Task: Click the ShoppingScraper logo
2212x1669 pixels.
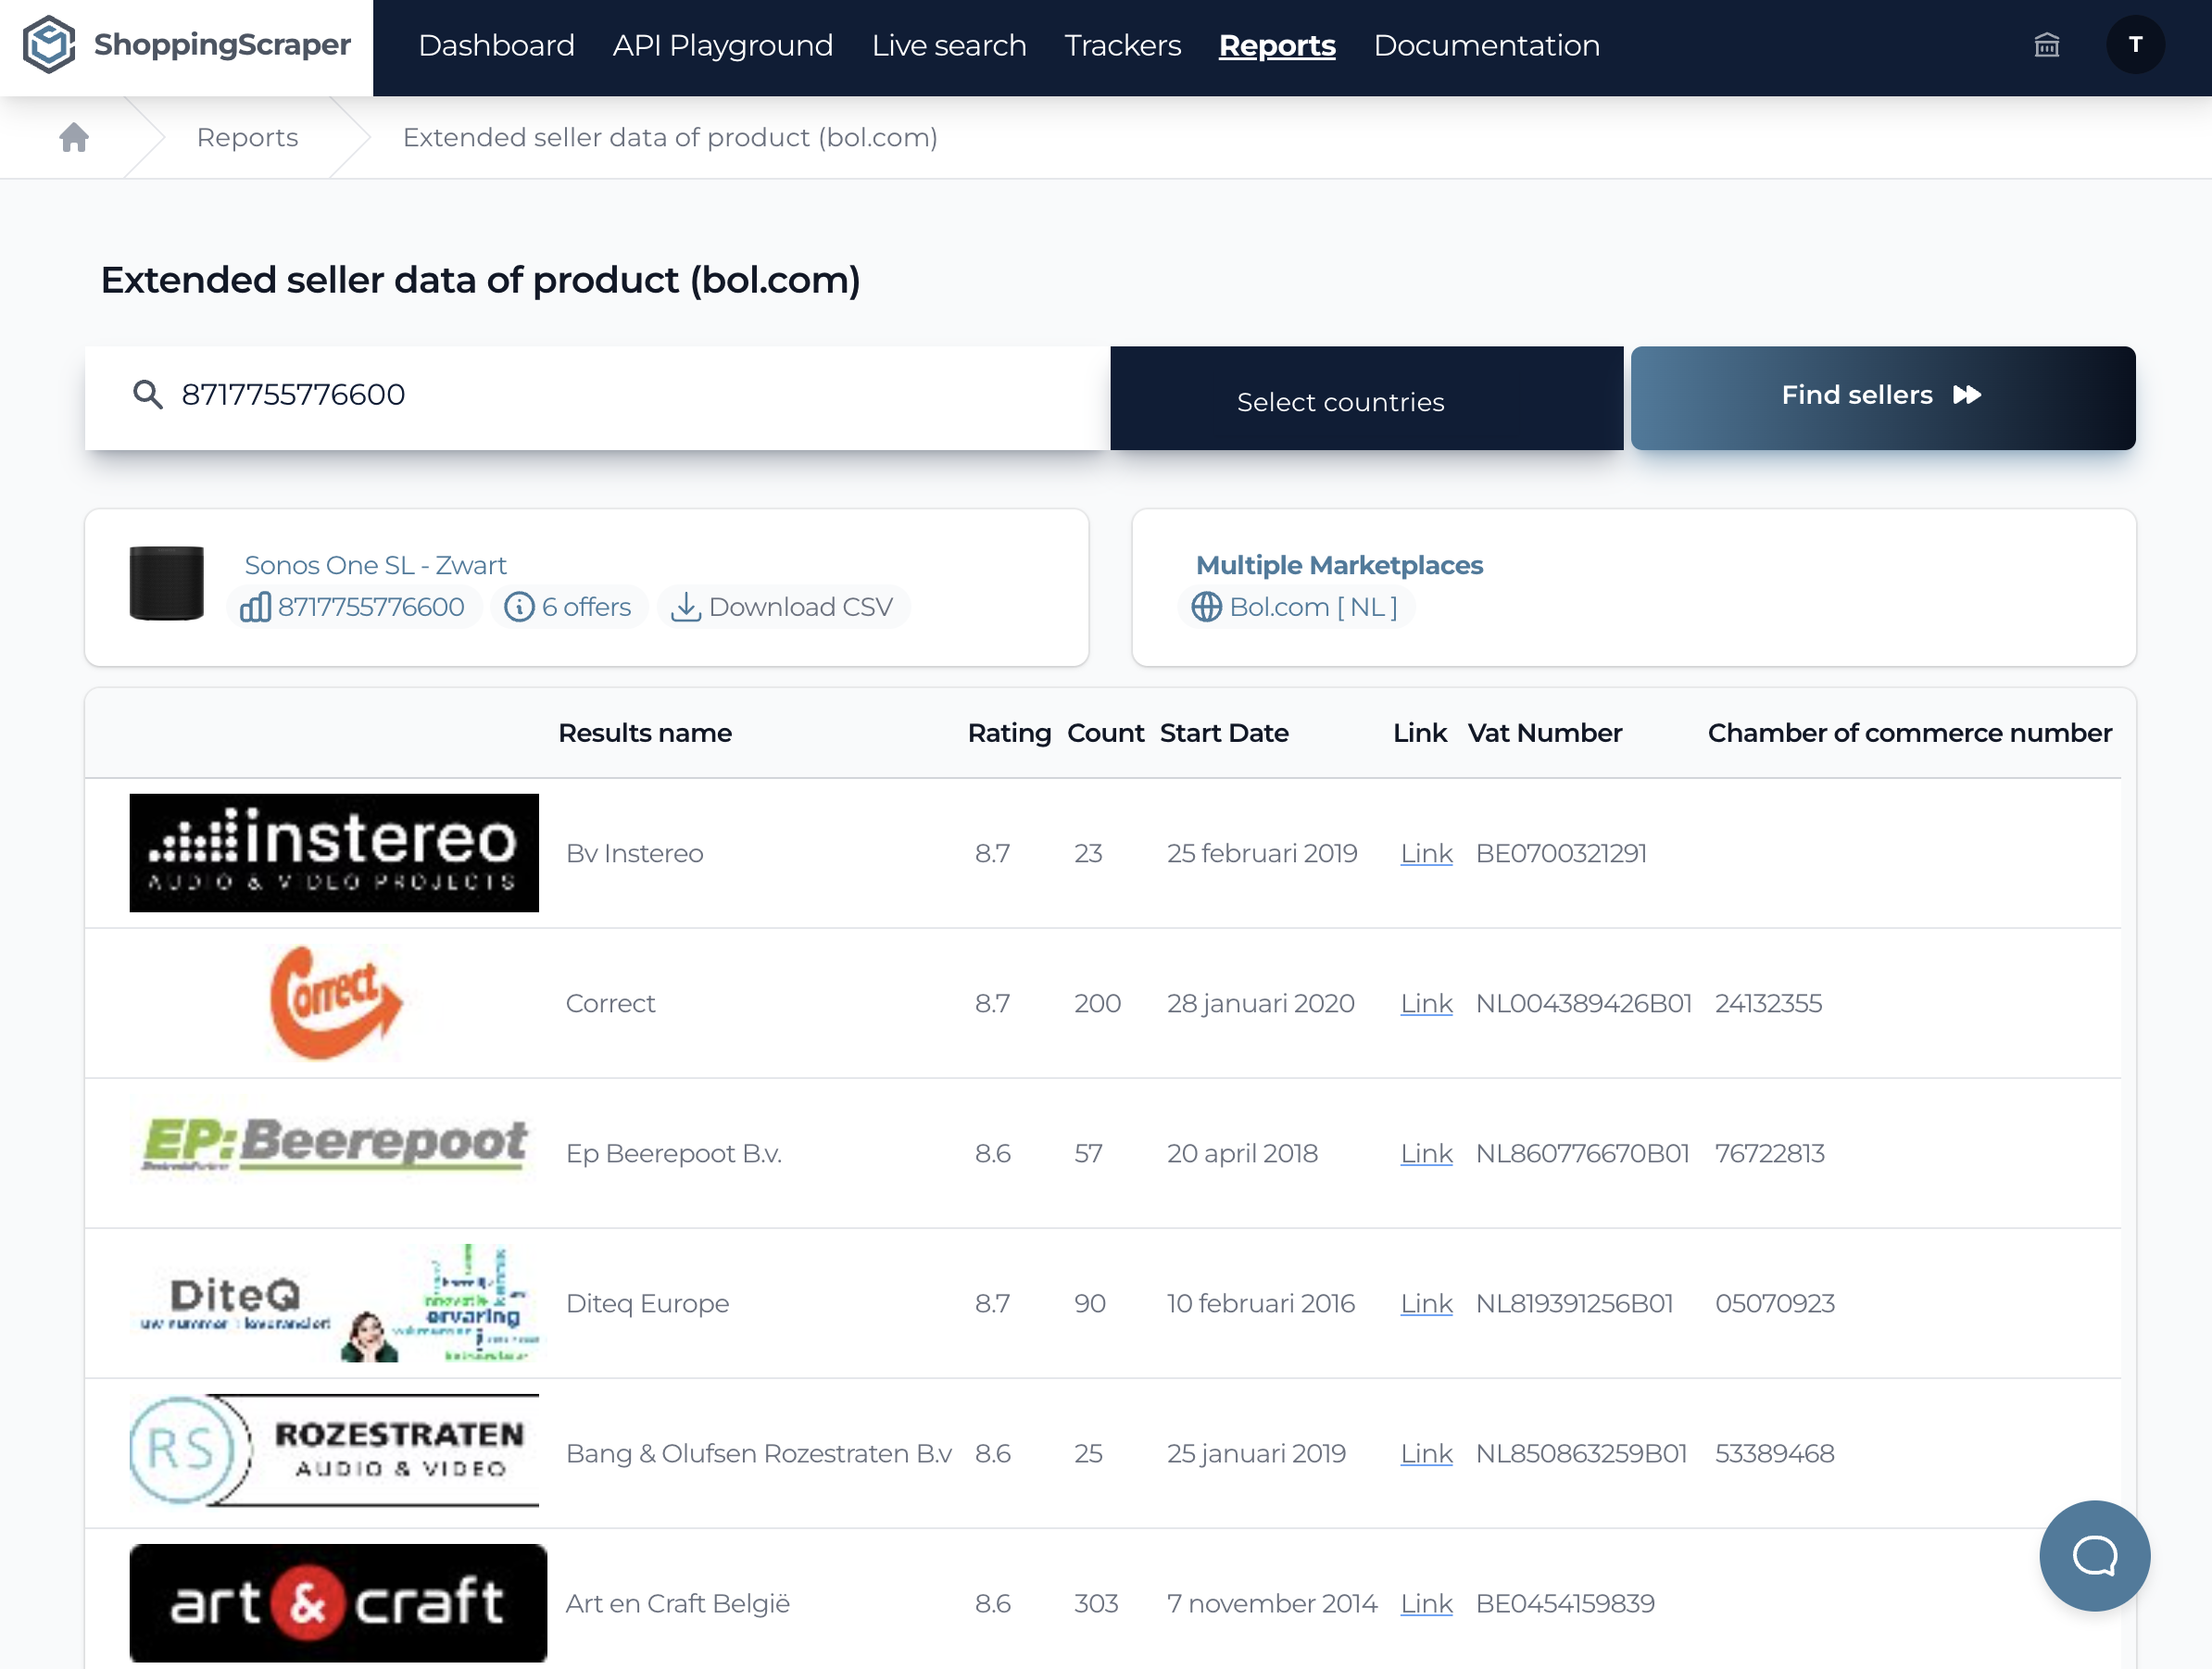Action: [187, 45]
